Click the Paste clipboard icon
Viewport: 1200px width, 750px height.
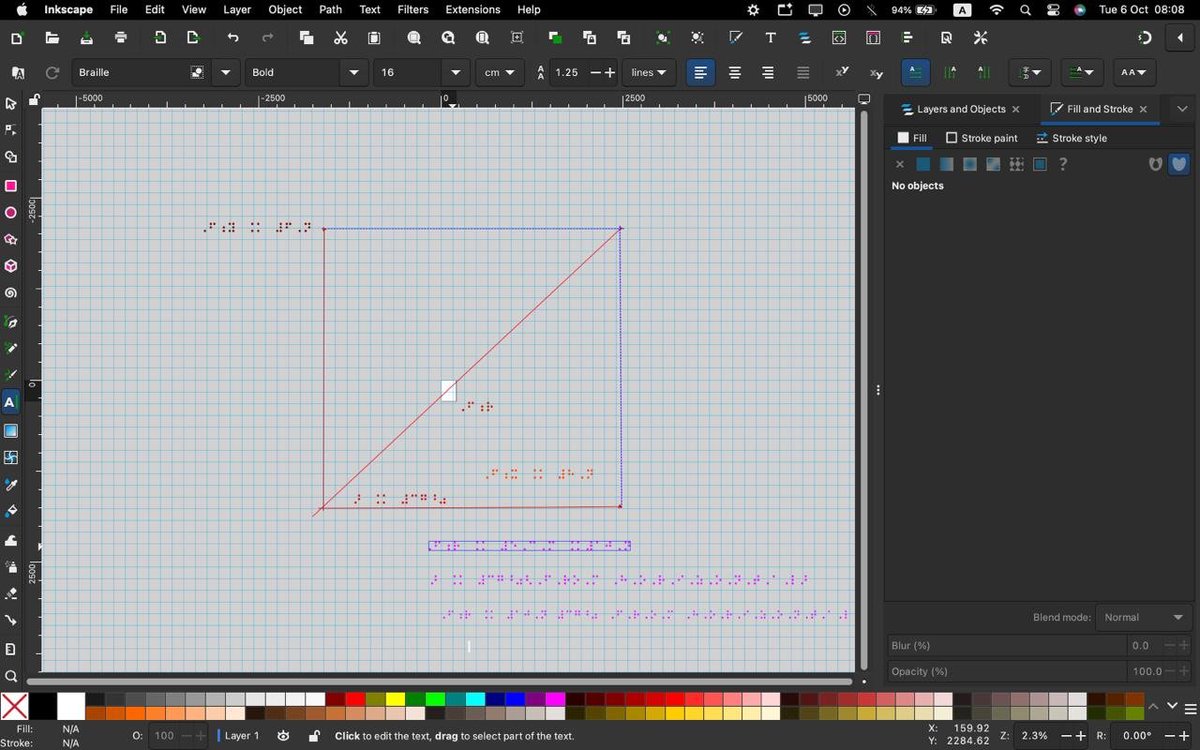pos(374,38)
